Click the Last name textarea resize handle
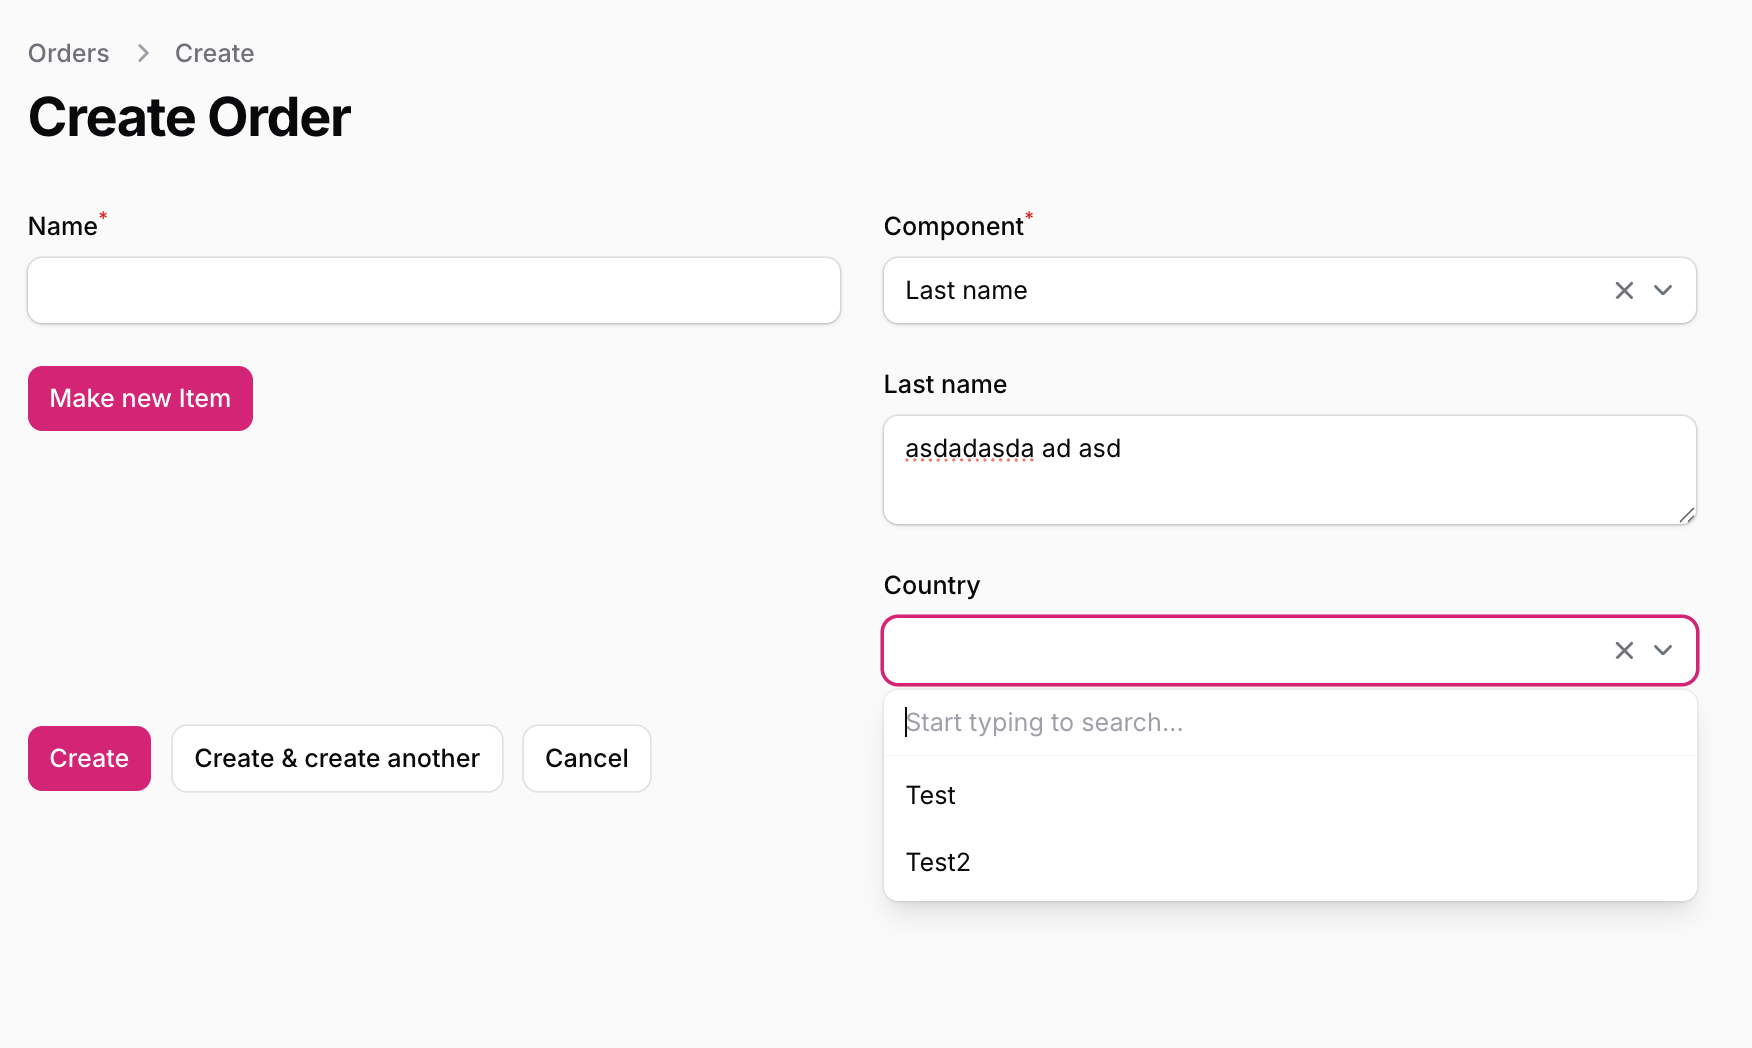 pyautogui.click(x=1686, y=515)
